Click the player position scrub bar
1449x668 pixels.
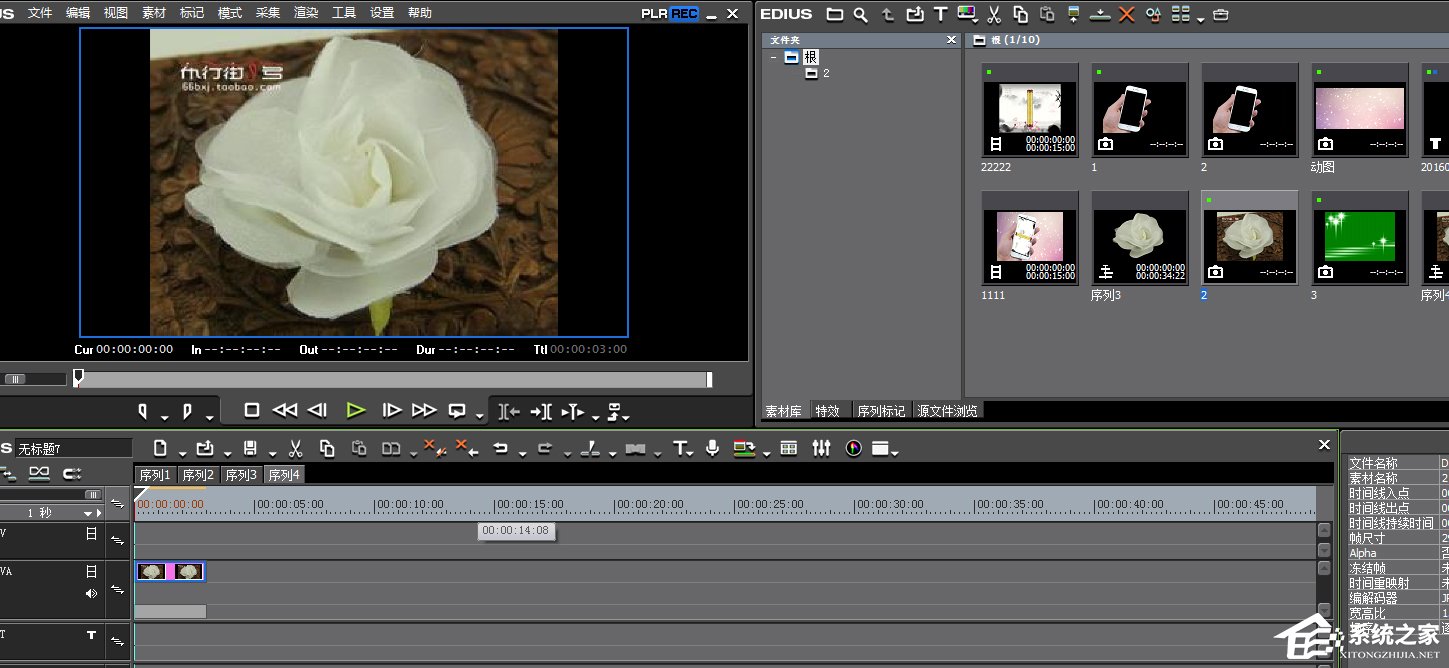click(x=392, y=380)
